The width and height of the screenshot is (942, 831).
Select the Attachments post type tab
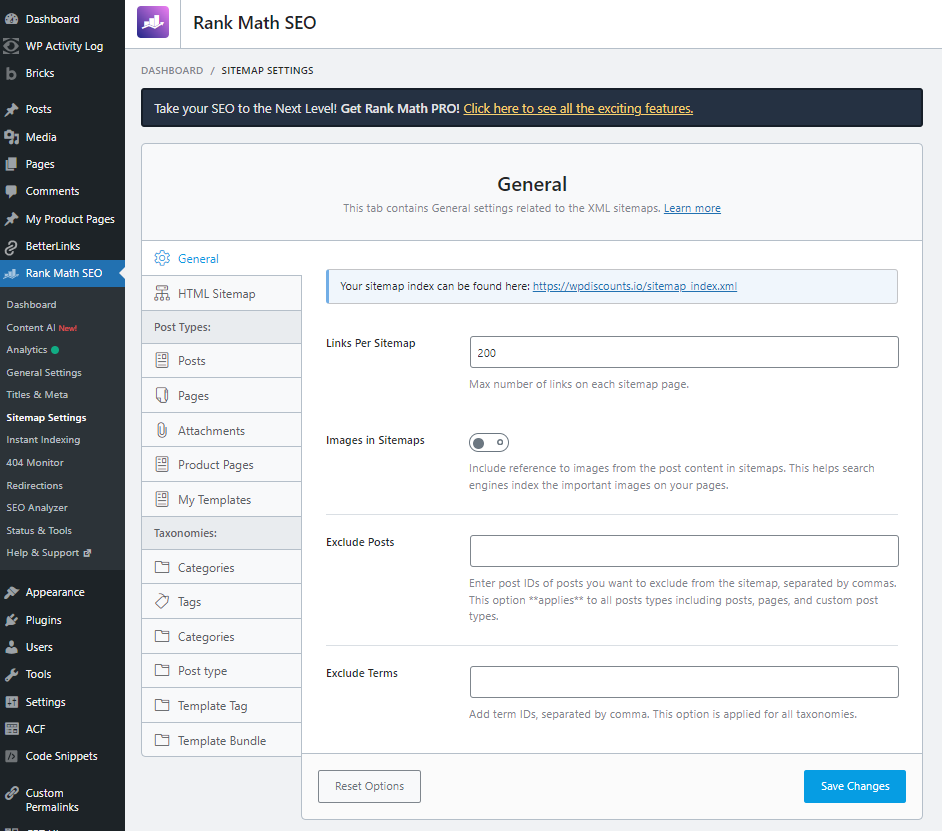[x=222, y=430]
